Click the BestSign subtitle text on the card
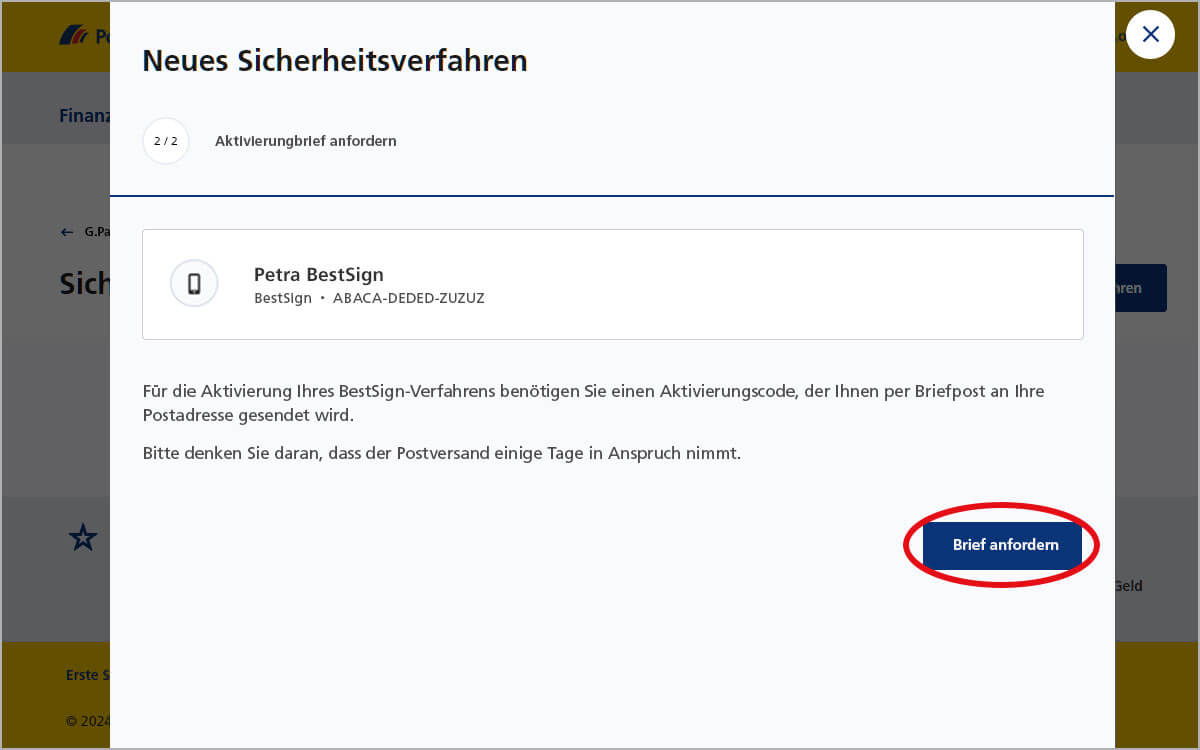Screen dimensions: 1200x750 283,297
